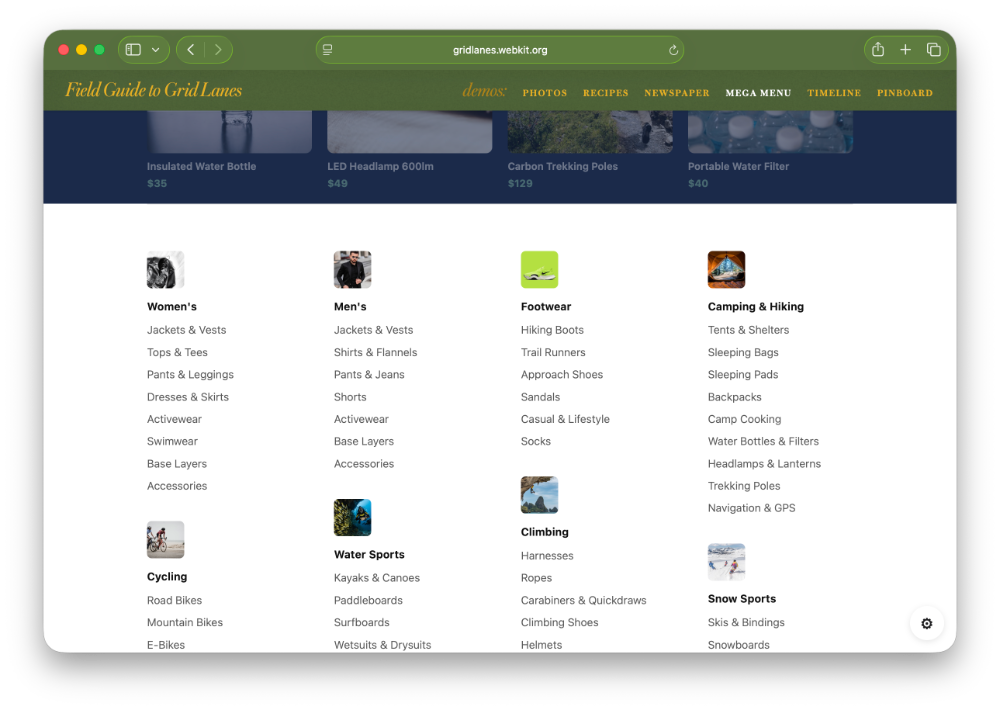
Task: Open the settings gear button
Action: coord(927,623)
